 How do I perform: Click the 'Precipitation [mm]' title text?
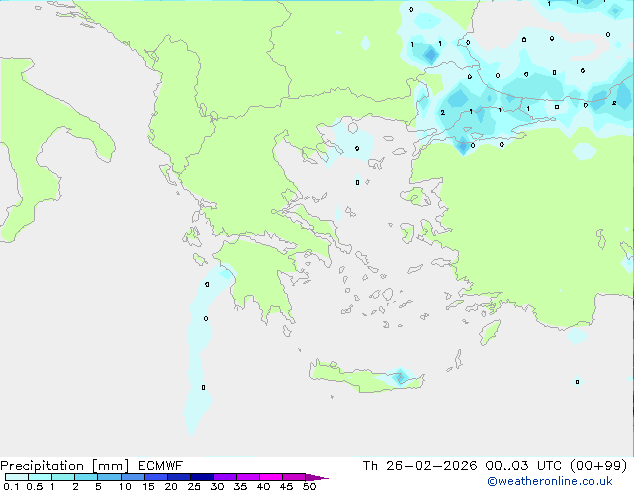(64, 466)
